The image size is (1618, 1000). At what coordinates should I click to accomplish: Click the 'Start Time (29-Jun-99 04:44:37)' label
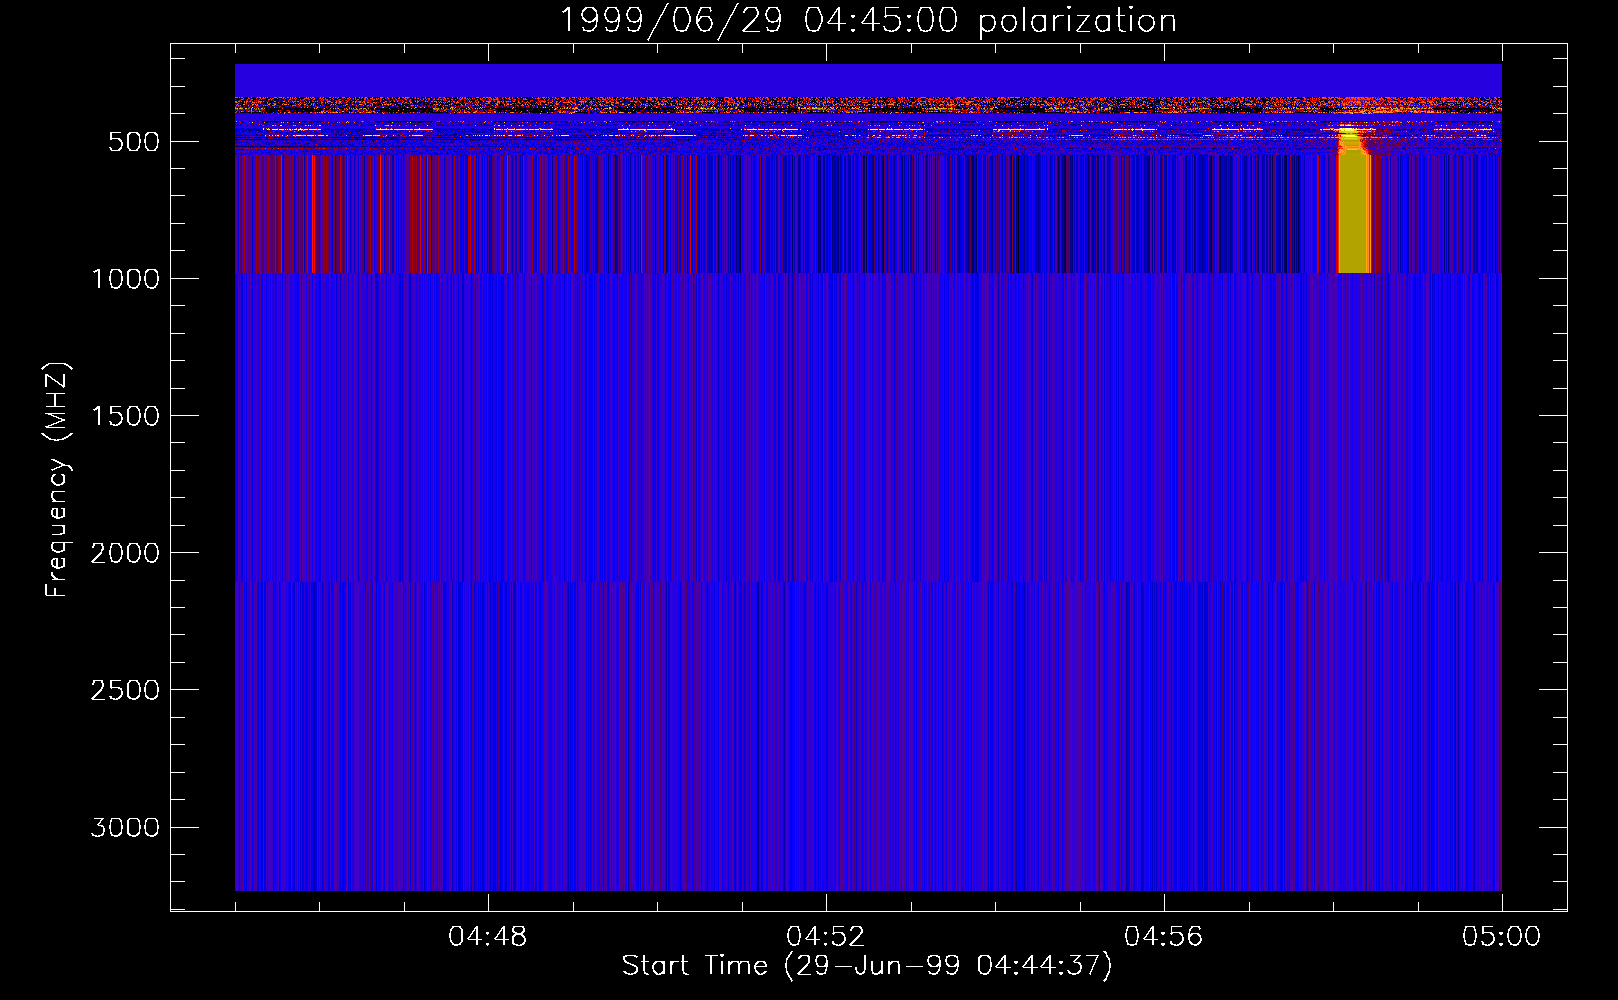(x=867, y=966)
